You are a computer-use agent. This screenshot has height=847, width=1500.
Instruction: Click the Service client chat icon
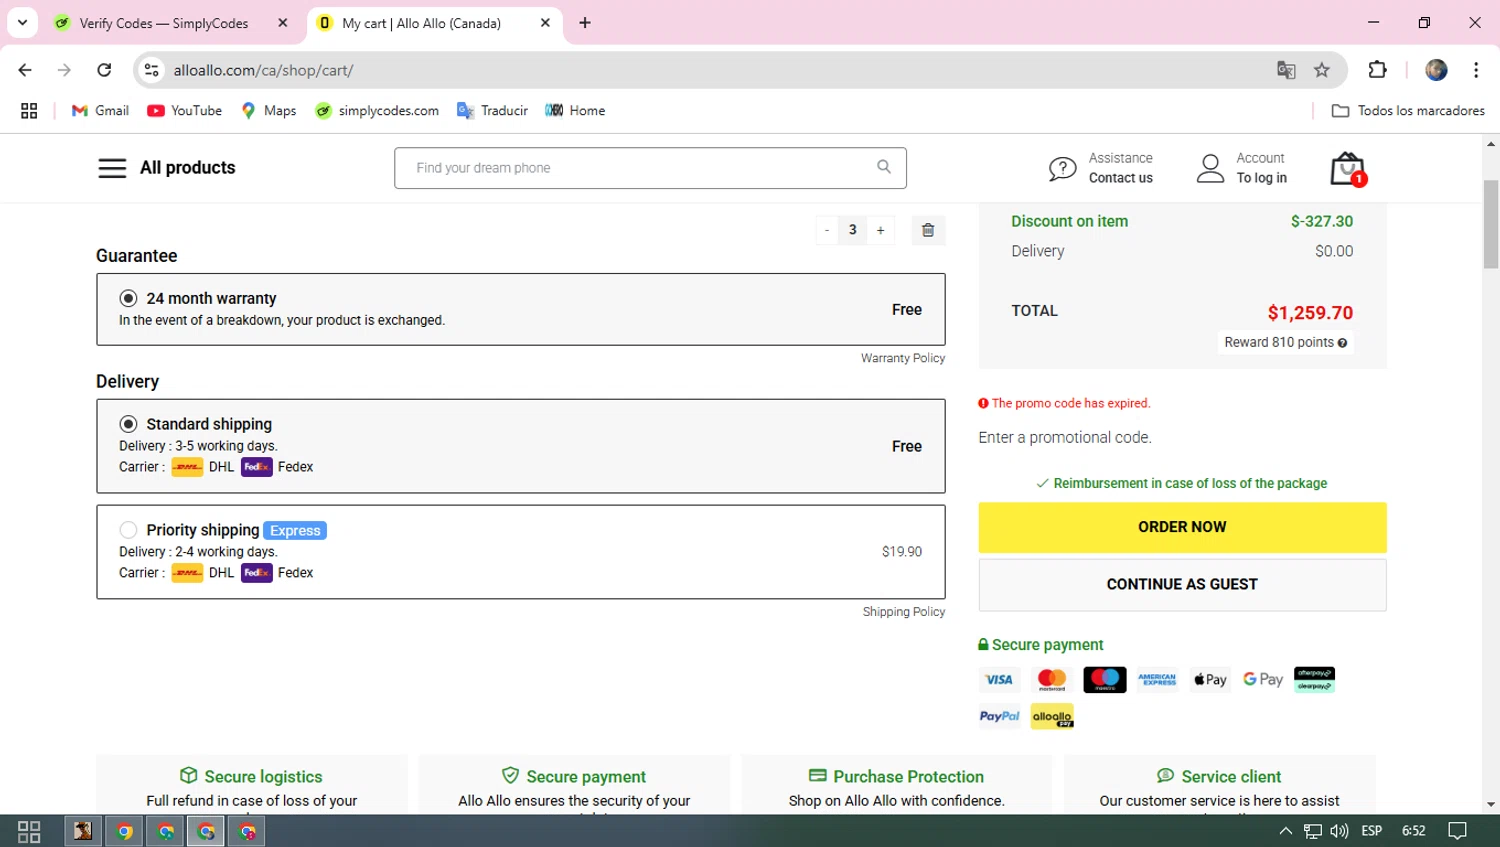tap(1165, 776)
